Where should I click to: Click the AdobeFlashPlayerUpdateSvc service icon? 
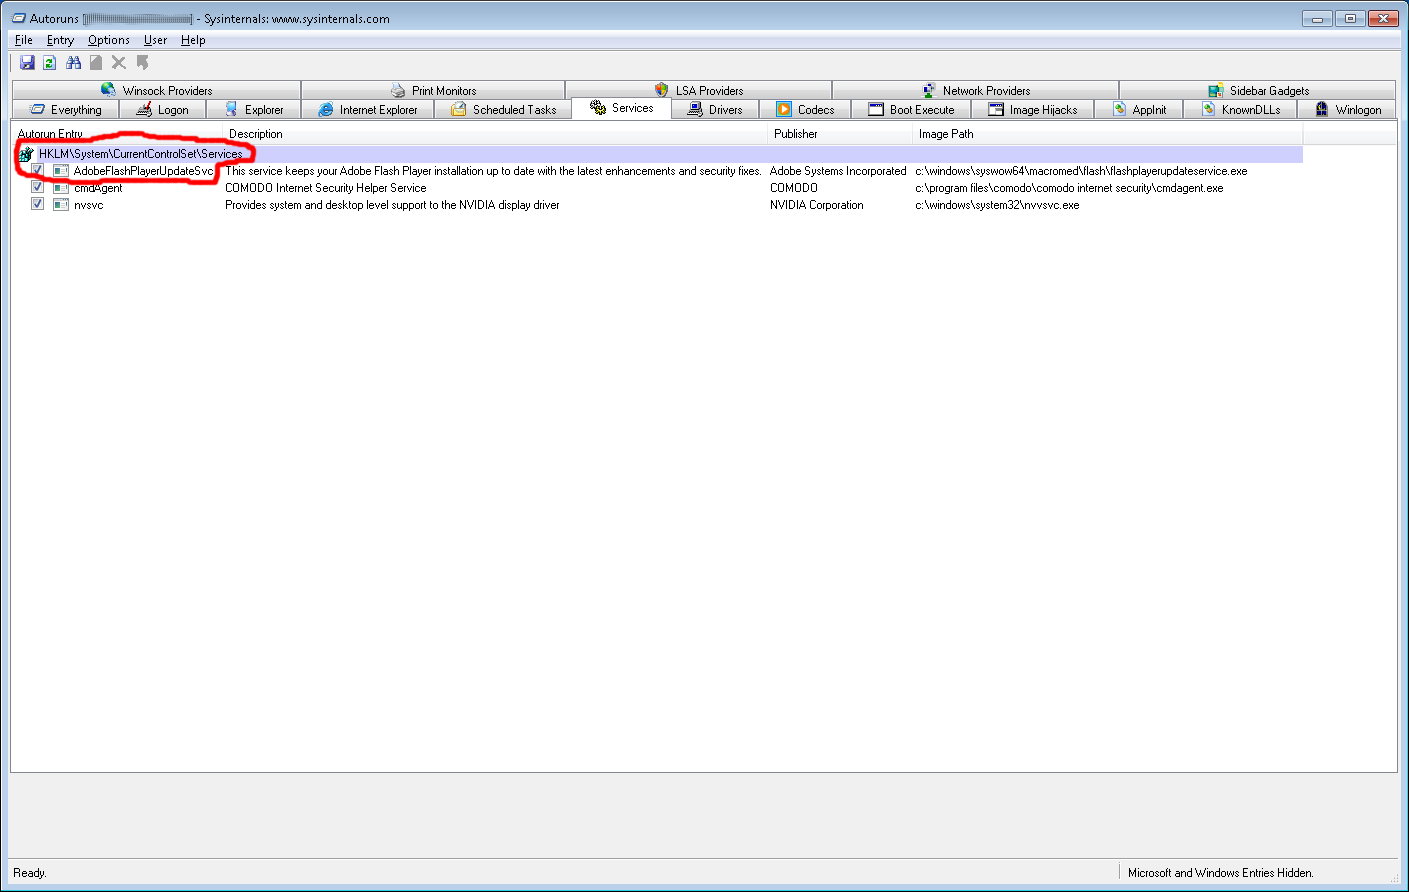61,171
